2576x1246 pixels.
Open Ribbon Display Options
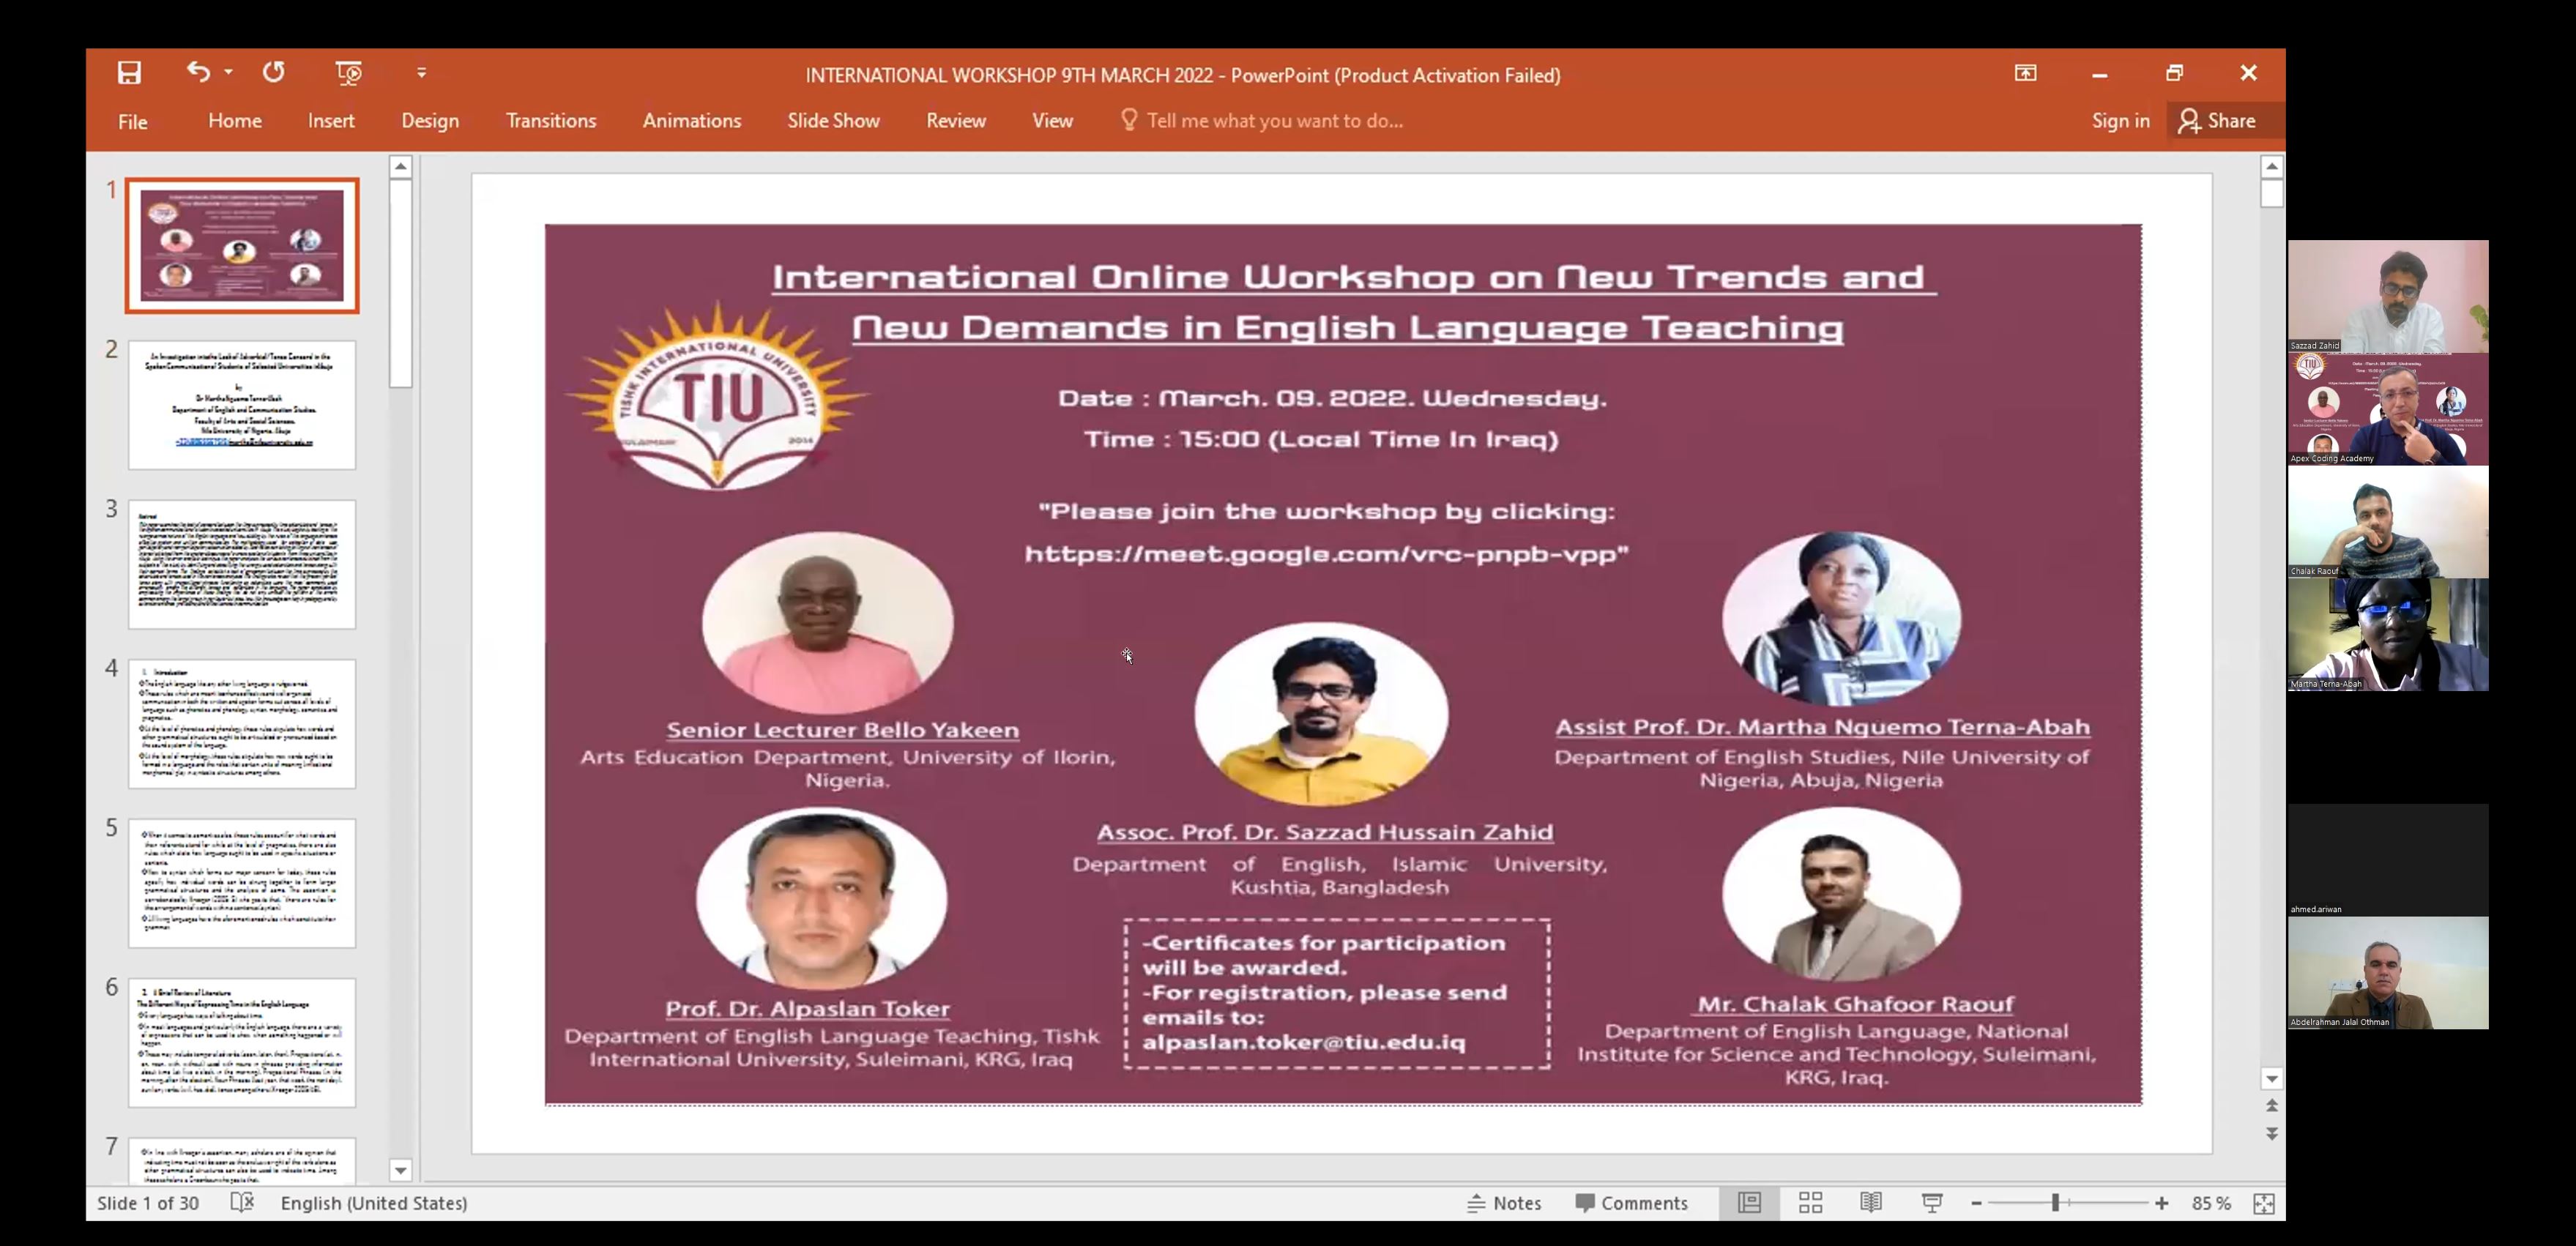pos(2025,73)
